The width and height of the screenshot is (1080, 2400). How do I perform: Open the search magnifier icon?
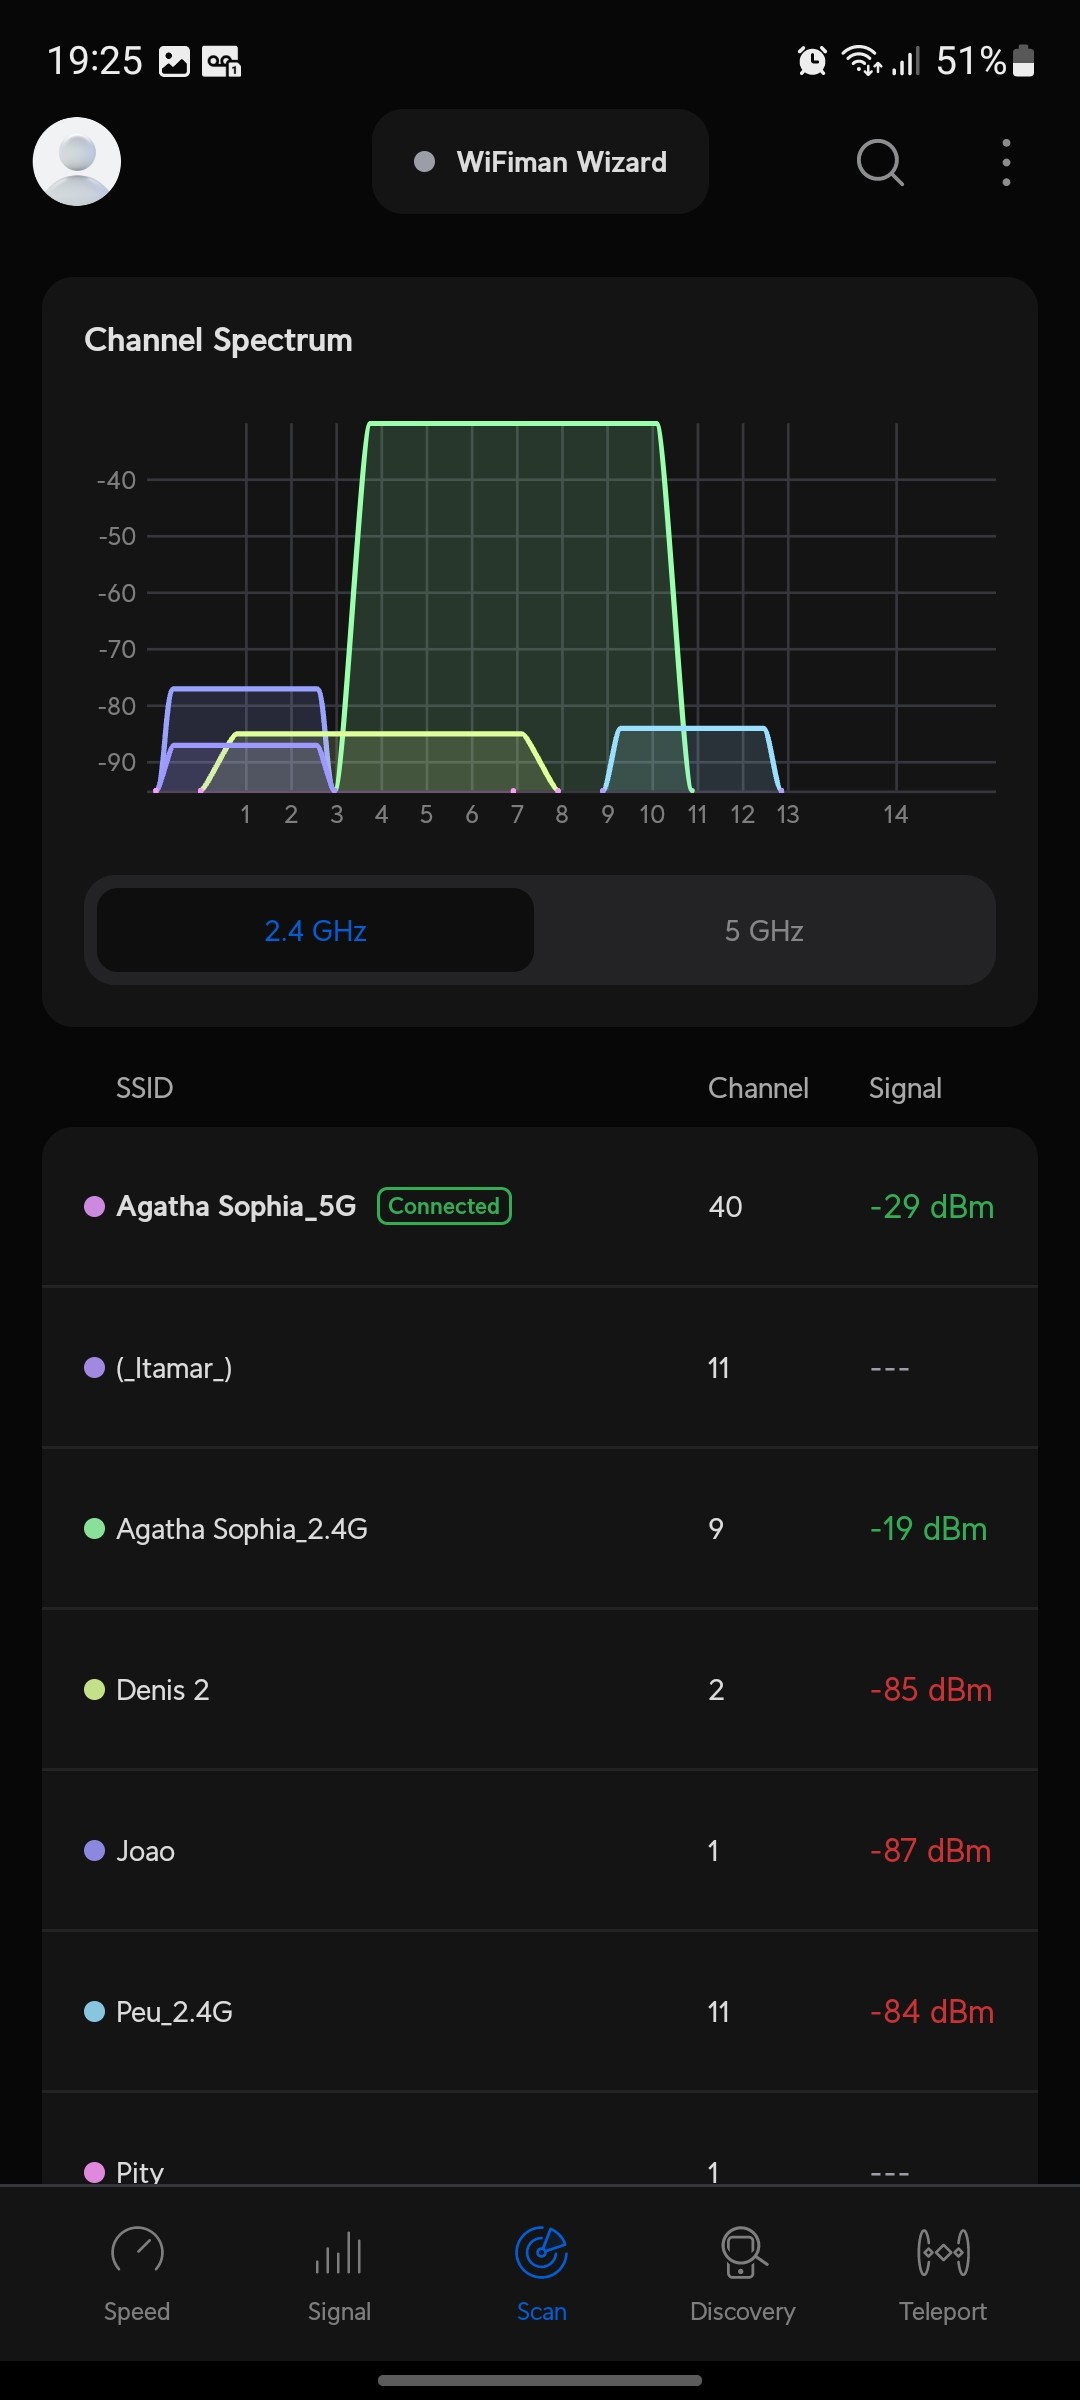pyautogui.click(x=880, y=162)
